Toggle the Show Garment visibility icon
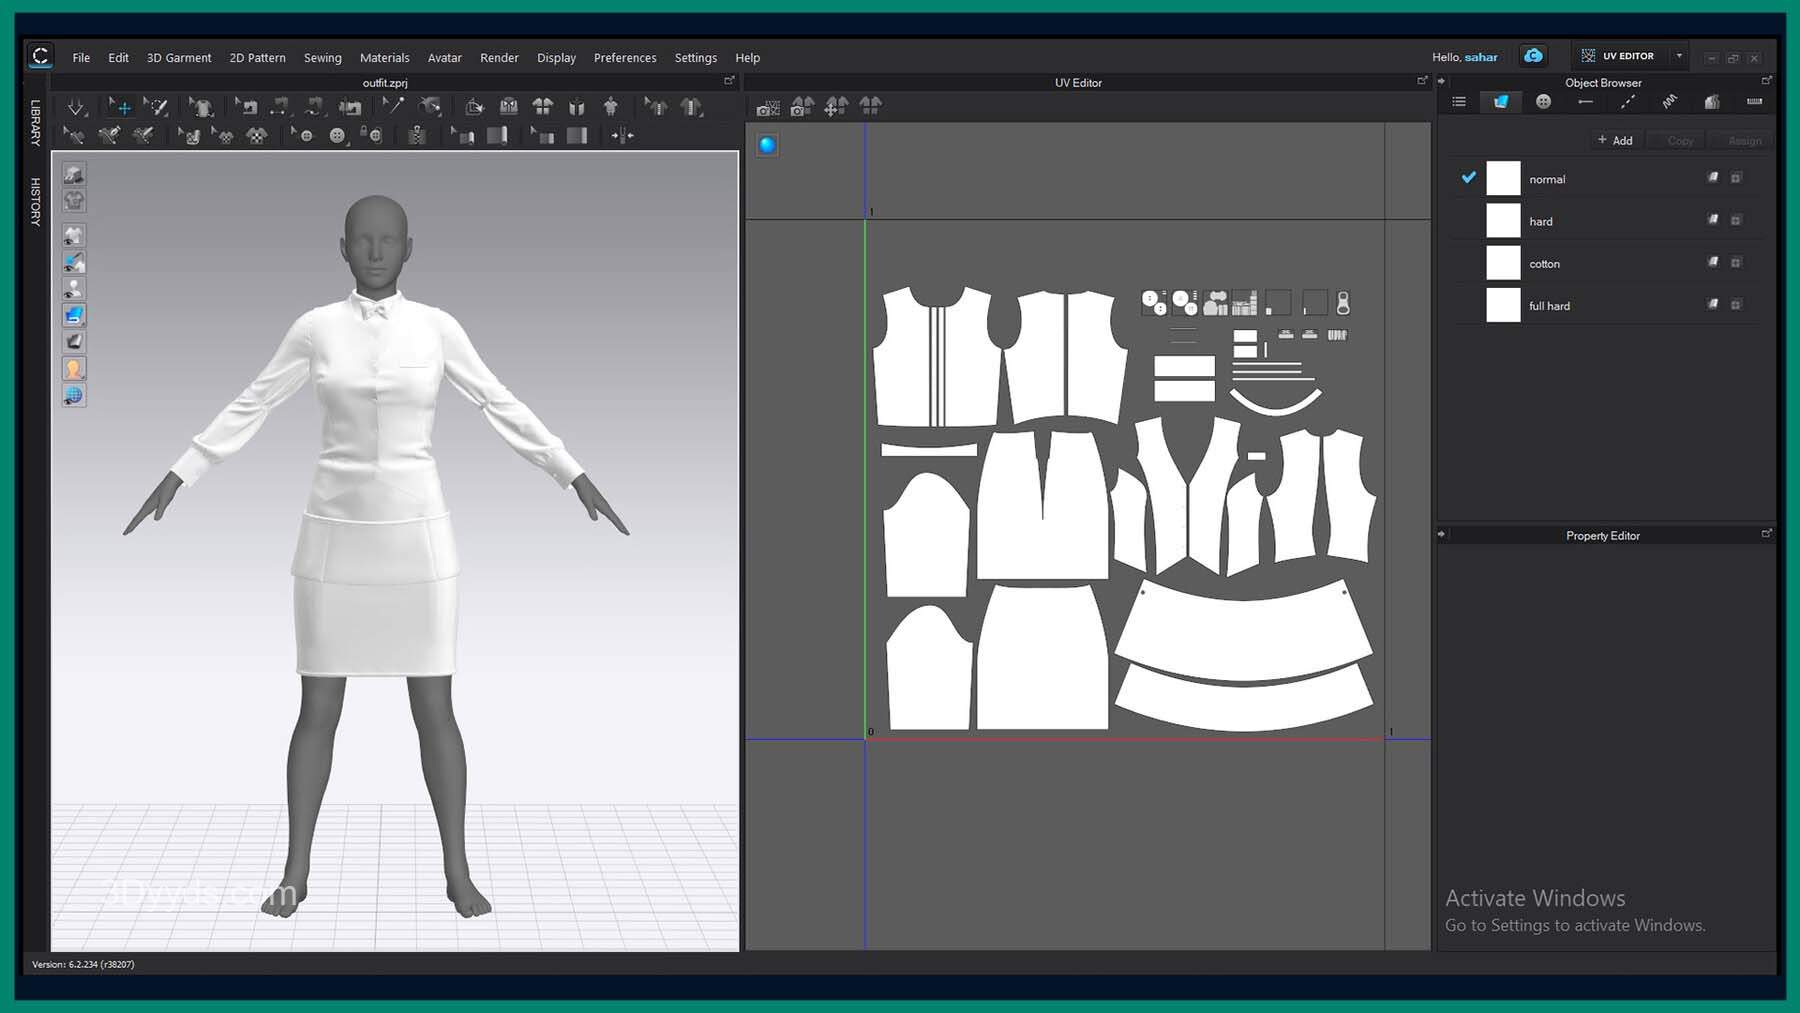The height and width of the screenshot is (1013, 1800). (73, 235)
